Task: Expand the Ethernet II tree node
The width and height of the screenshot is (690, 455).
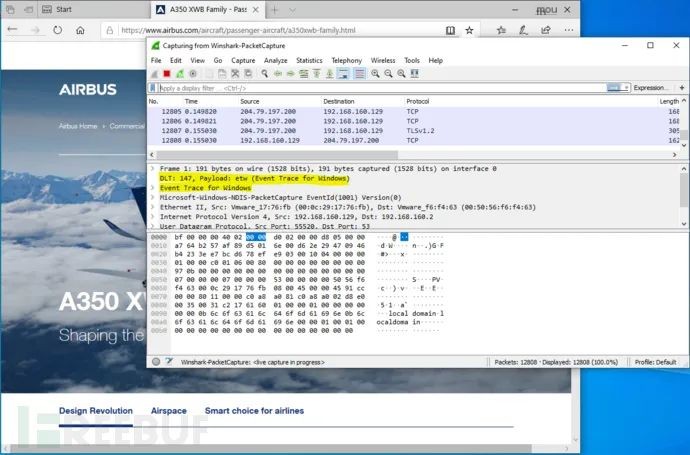Action: [x=153, y=207]
